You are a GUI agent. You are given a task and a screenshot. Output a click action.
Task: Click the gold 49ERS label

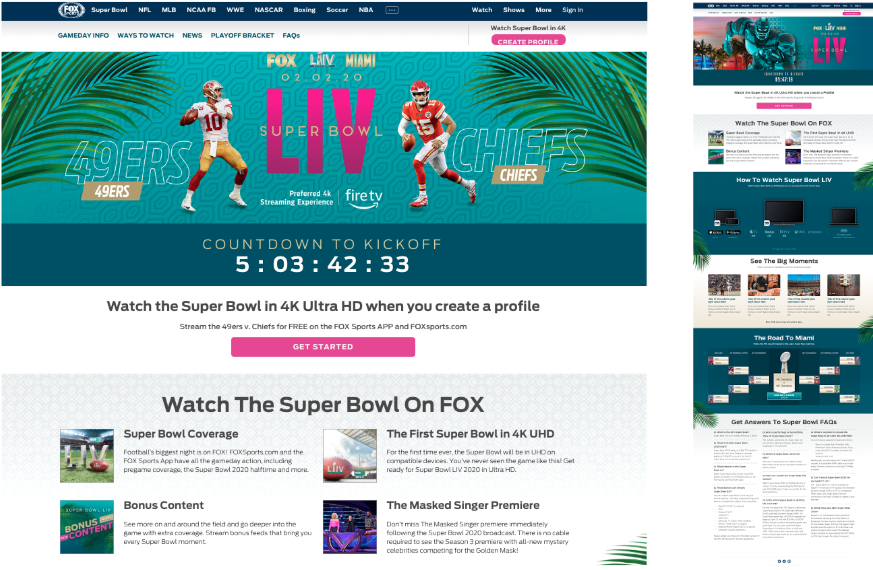112,191
